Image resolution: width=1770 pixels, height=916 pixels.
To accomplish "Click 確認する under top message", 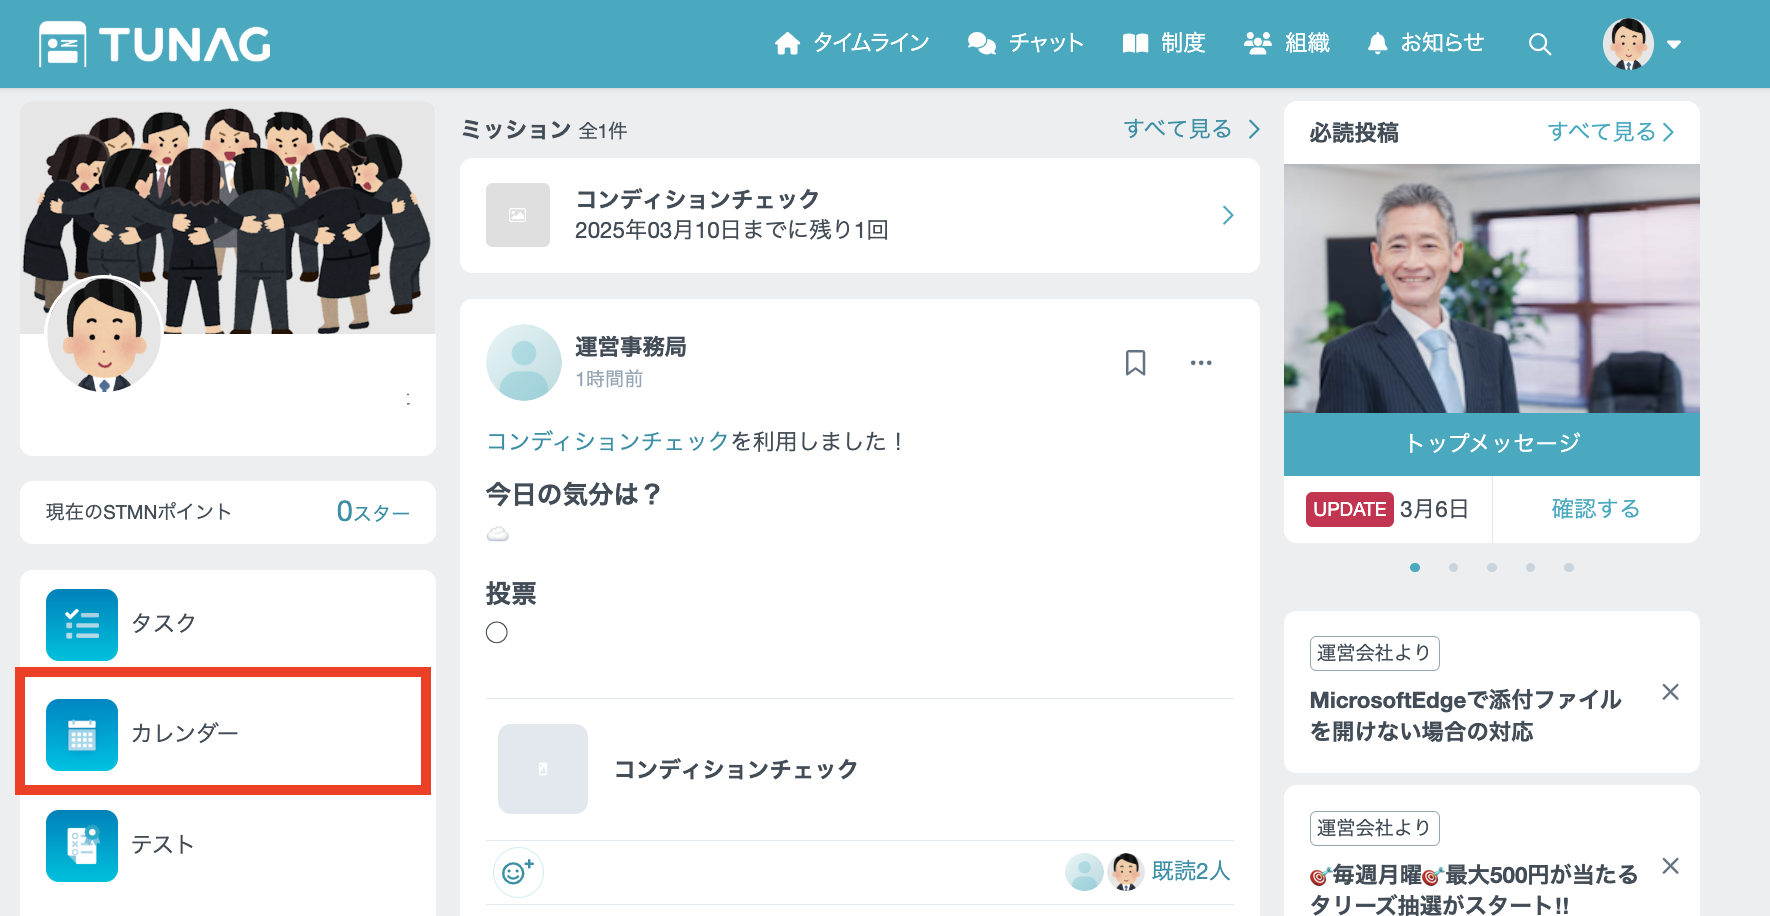I will [x=1595, y=509].
